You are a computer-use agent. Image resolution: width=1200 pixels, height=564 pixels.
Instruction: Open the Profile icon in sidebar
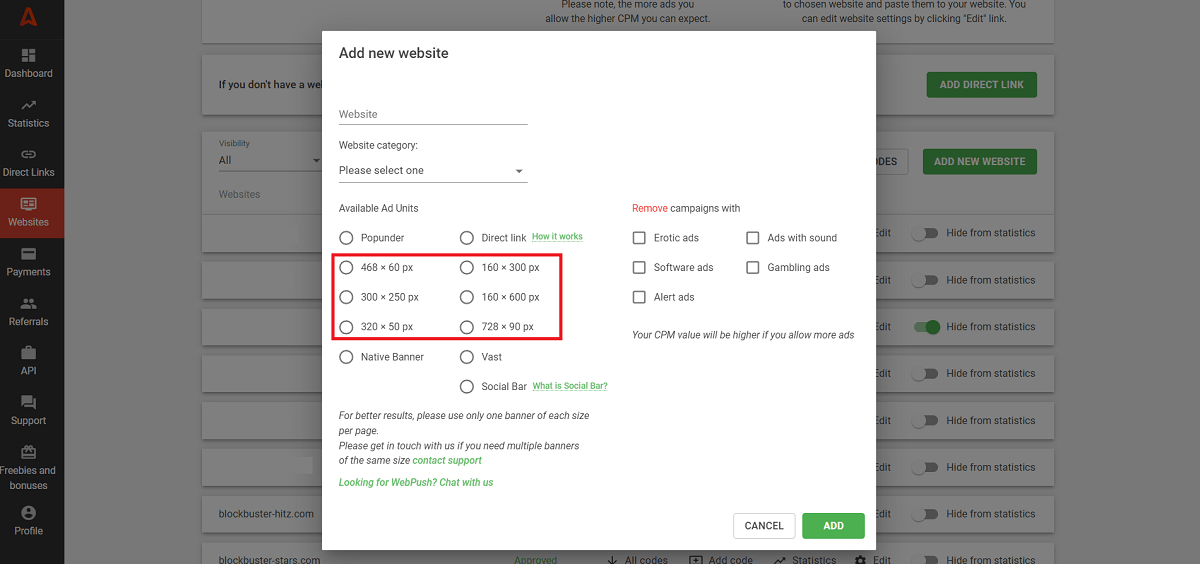pos(28,513)
